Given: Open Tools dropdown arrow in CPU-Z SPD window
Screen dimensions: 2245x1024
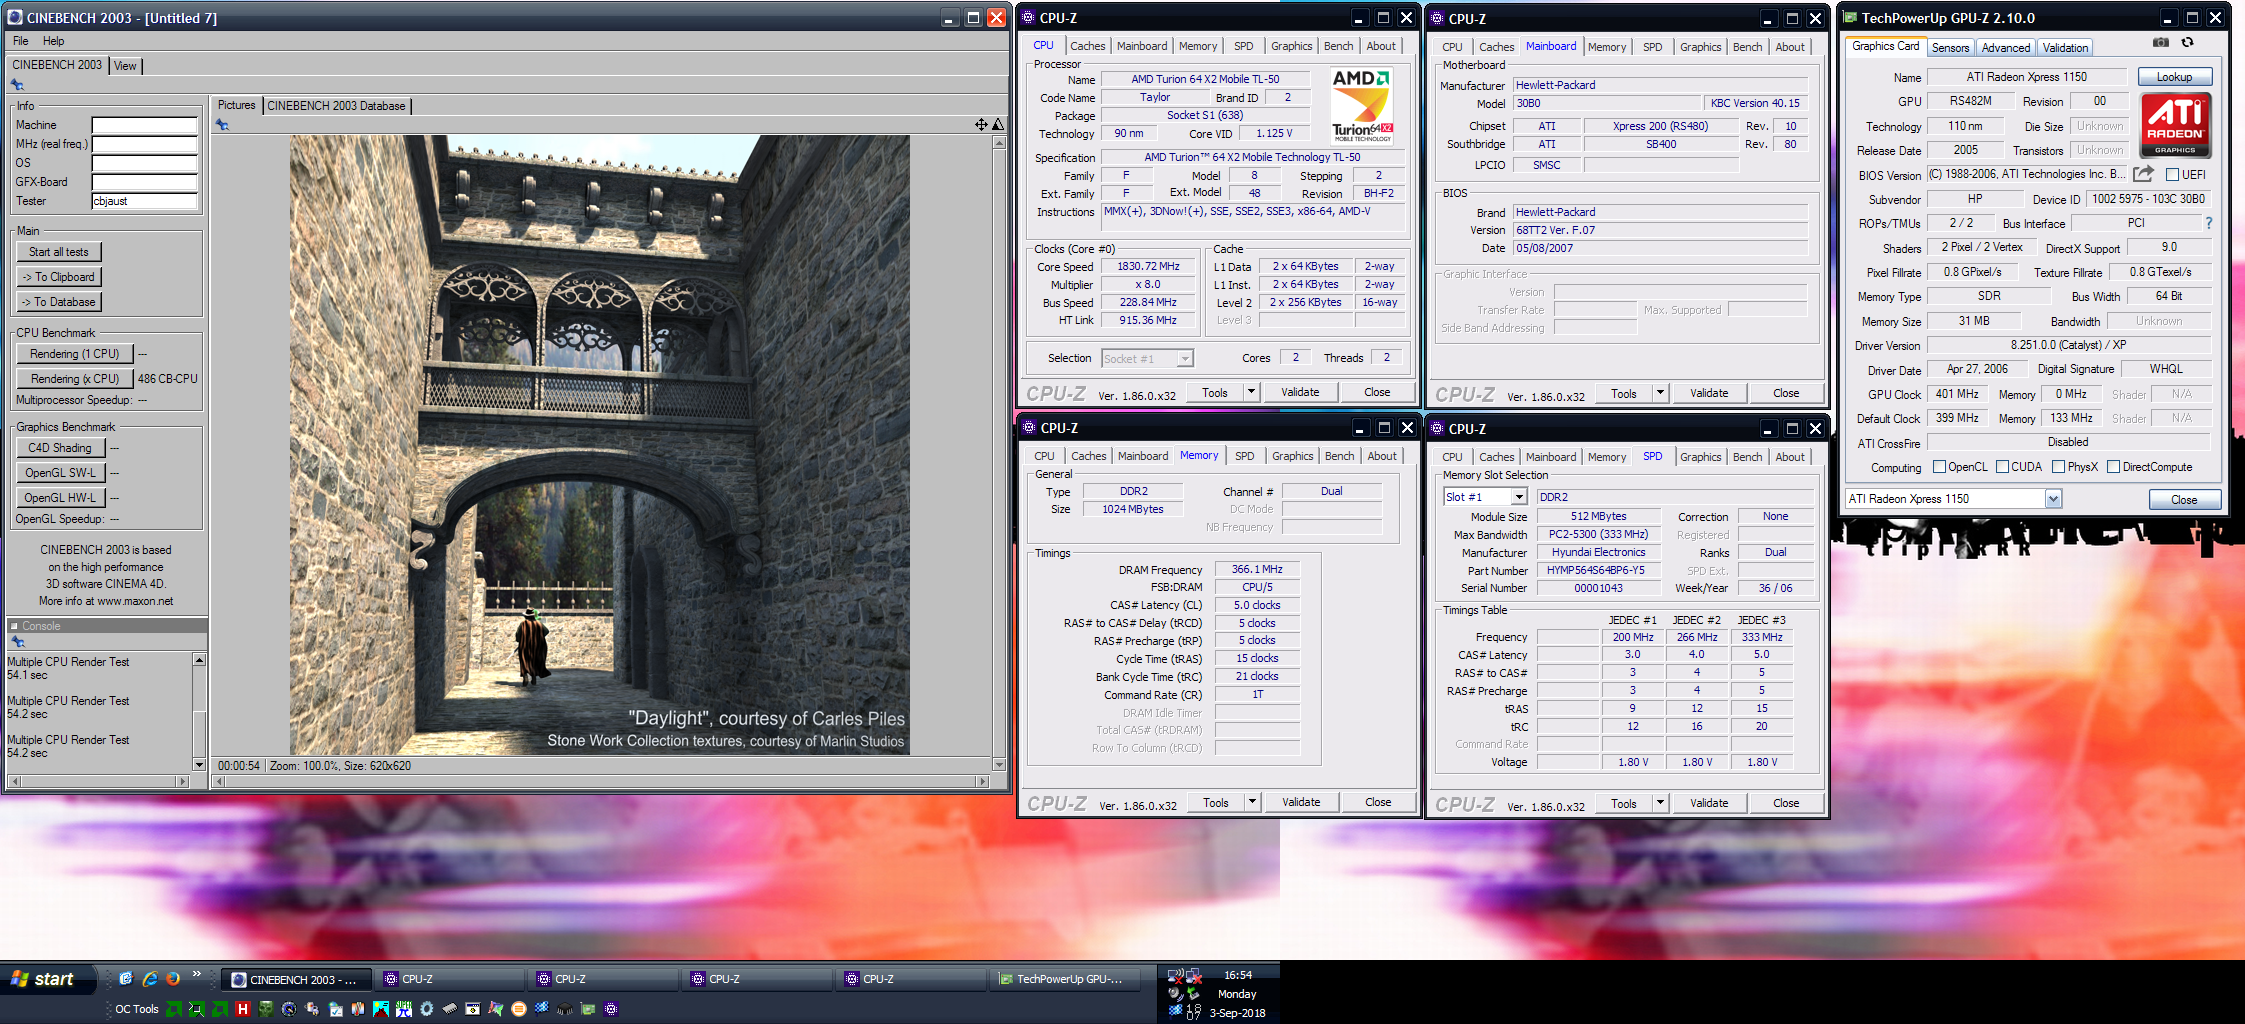Looking at the screenshot, I should click(1660, 803).
